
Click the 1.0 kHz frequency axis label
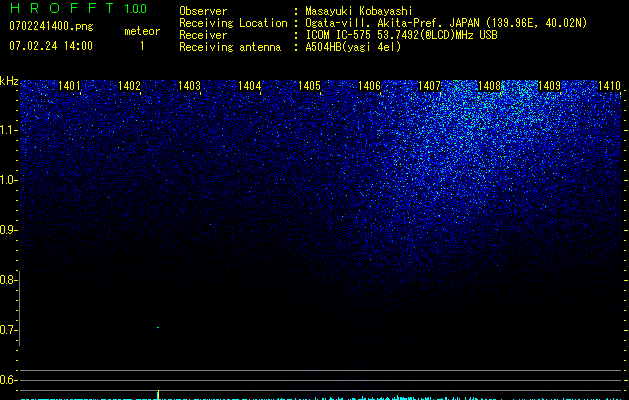click(x=8, y=180)
